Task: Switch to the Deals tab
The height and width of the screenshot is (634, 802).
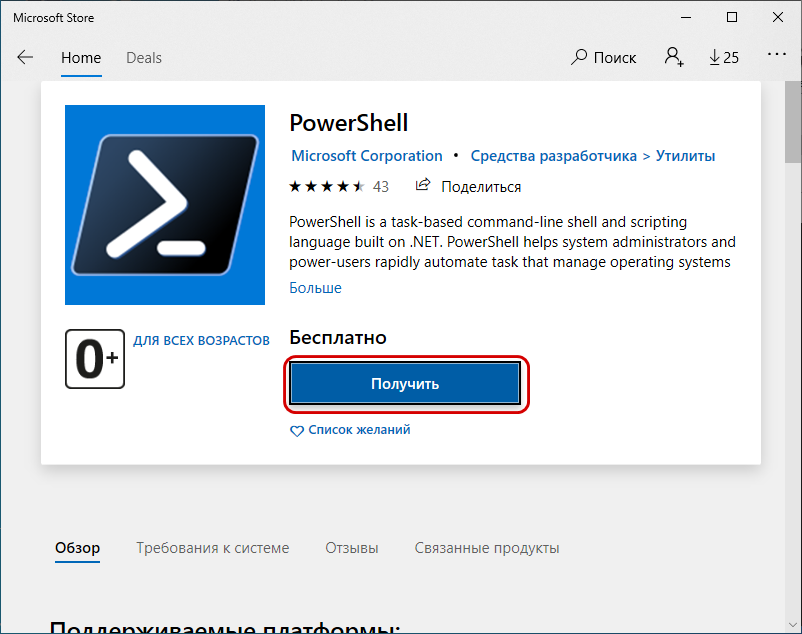Action: [144, 57]
